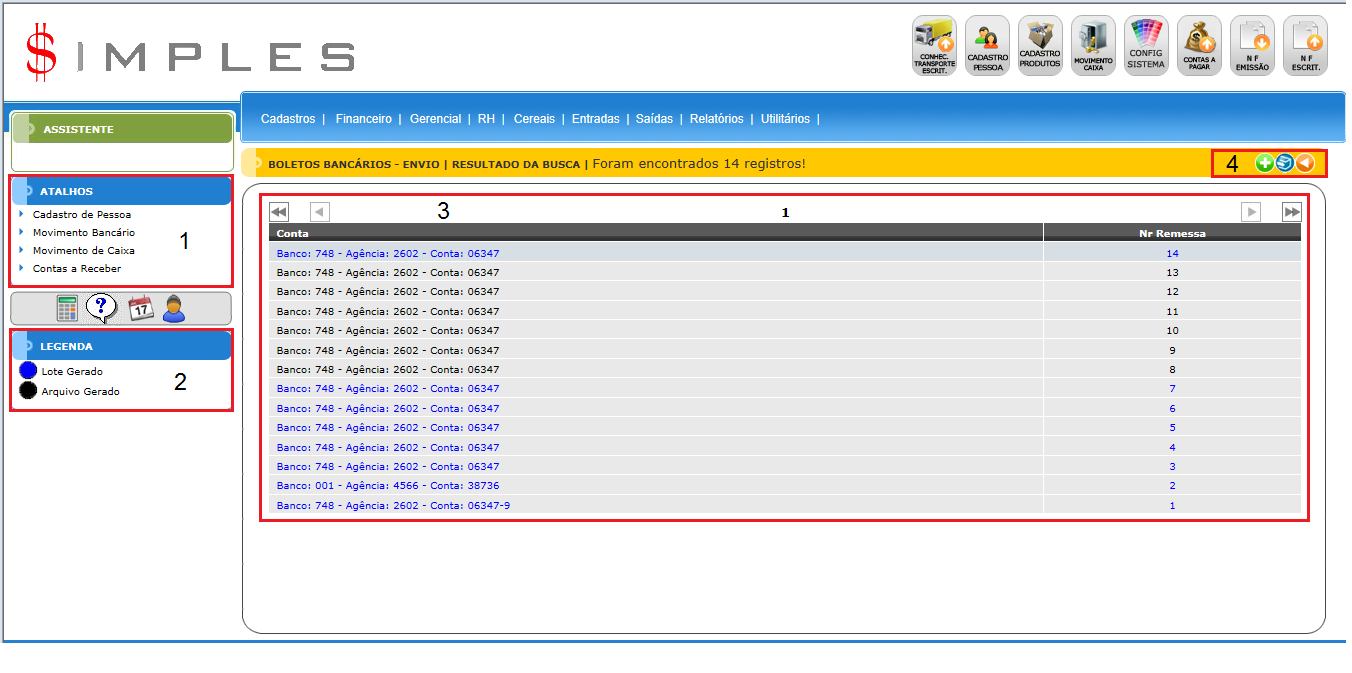Viewport: 1352px width, 673px height.
Task: Open Movimento Bancário shortcut link
Action: [83, 233]
